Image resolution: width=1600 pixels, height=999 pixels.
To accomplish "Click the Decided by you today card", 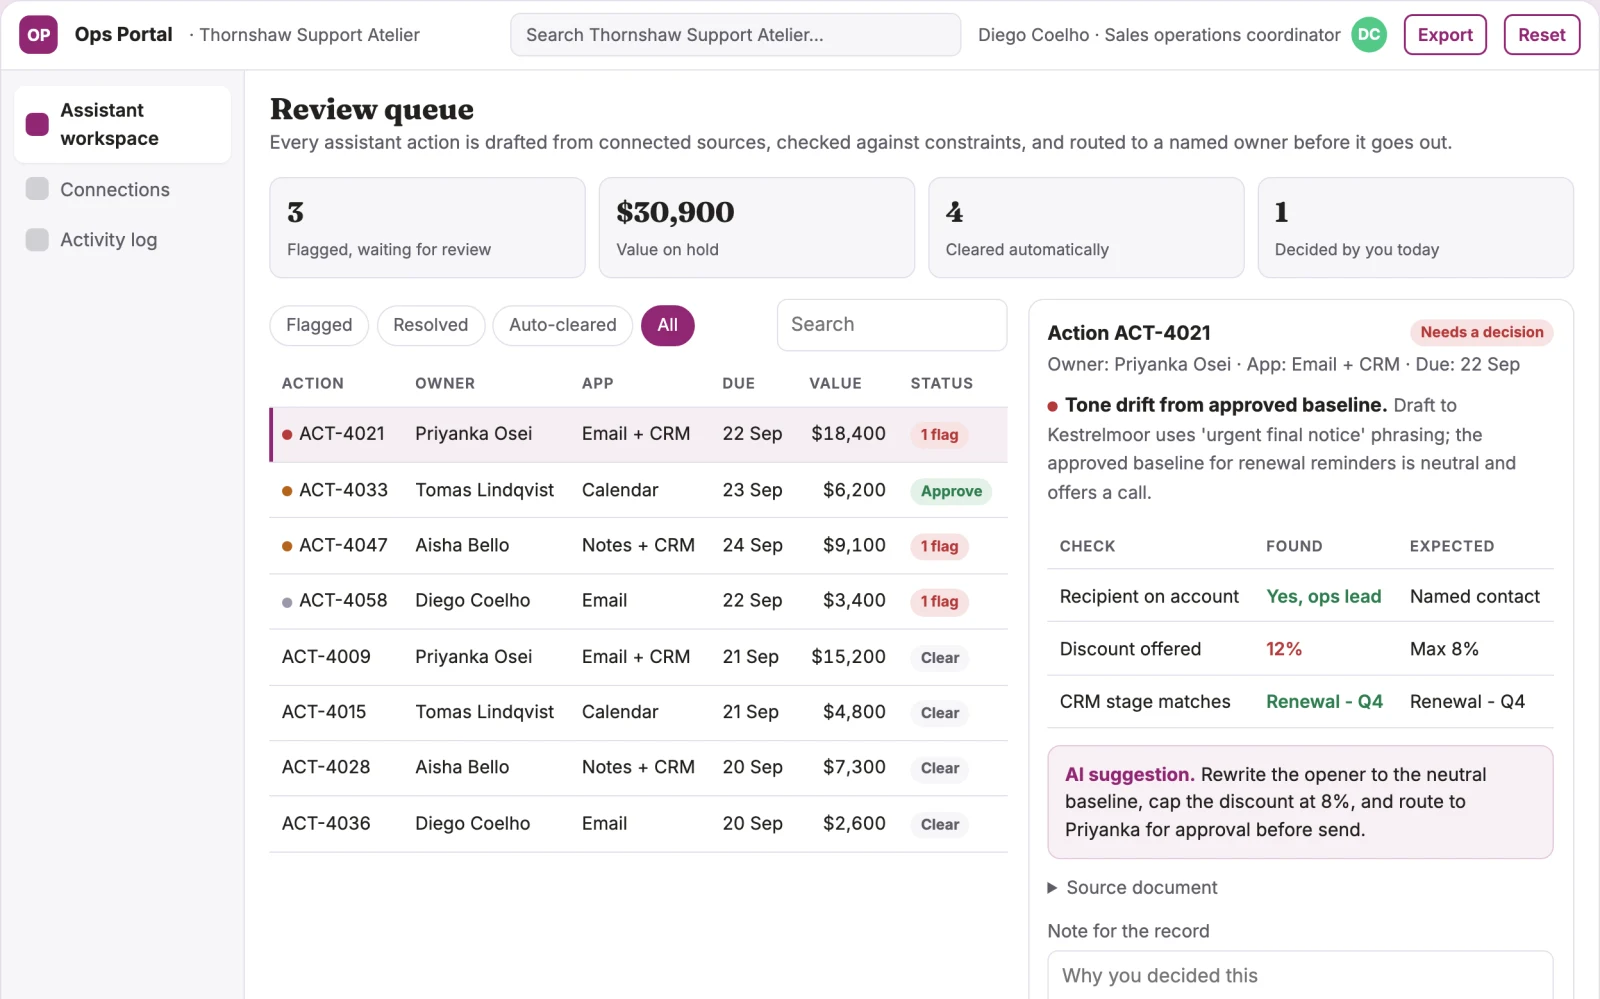I will pyautogui.click(x=1415, y=228).
